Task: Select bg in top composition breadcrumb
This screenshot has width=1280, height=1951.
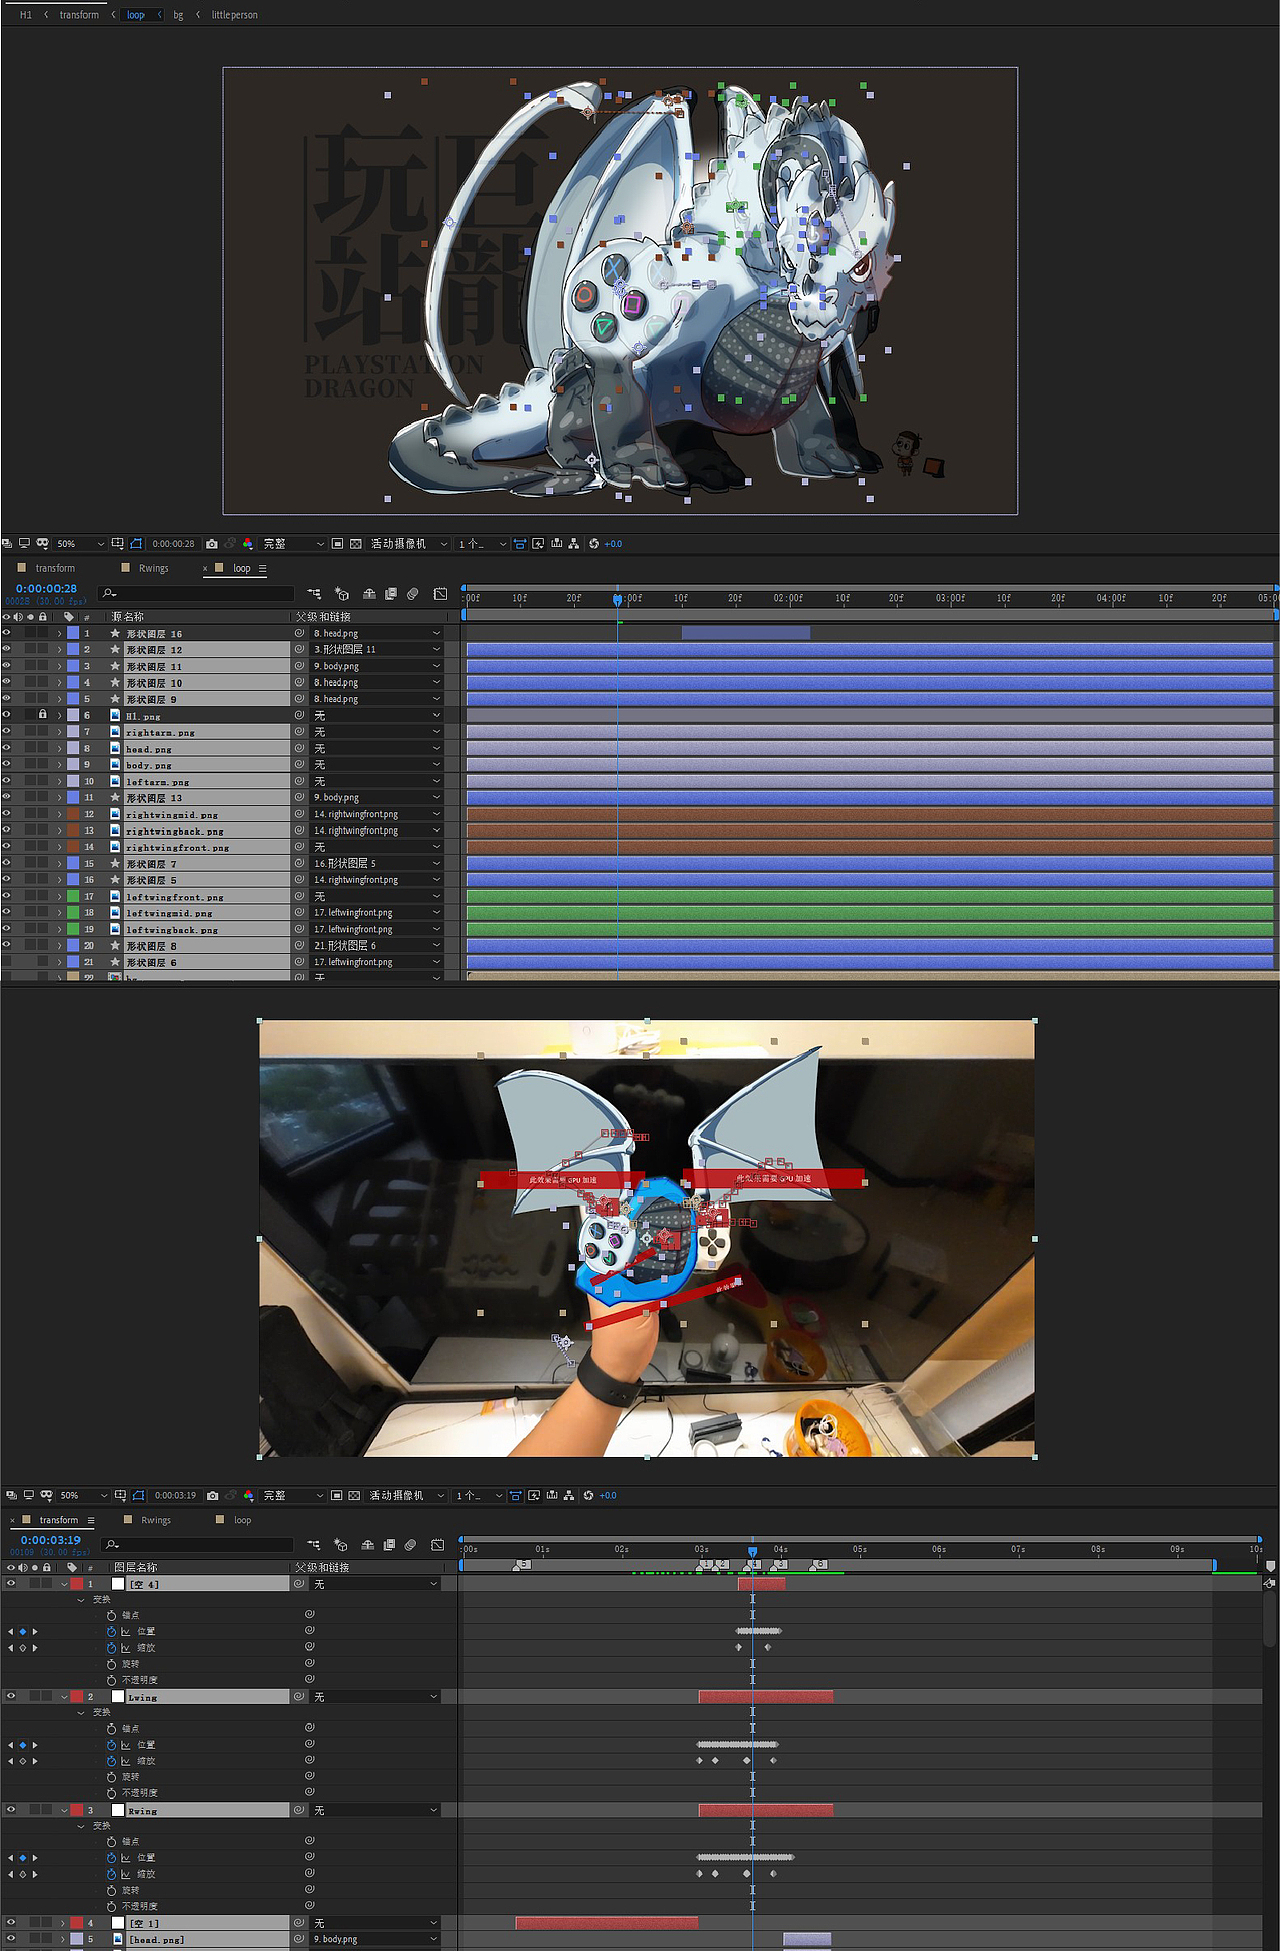Action: tap(178, 15)
